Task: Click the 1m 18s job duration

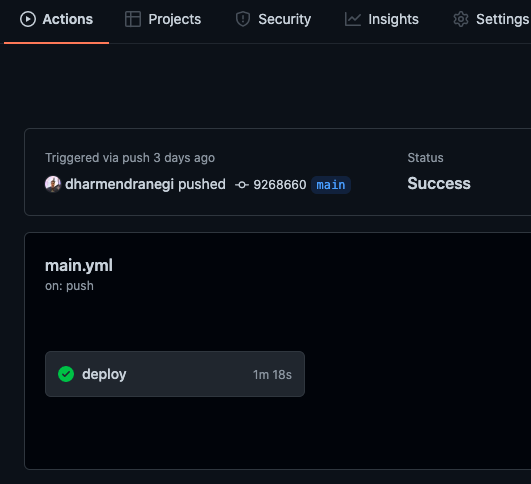Action: click(272, 375)
